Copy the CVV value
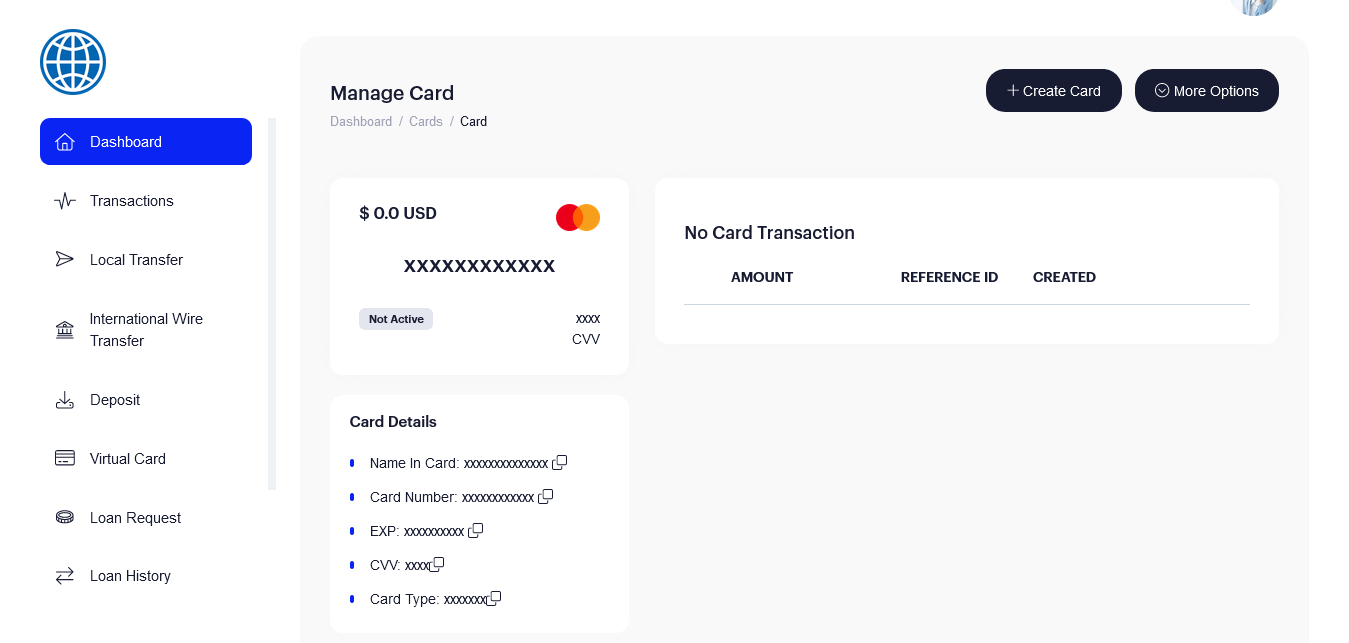This screenshot has width=1349, height=643. (437, 564)
